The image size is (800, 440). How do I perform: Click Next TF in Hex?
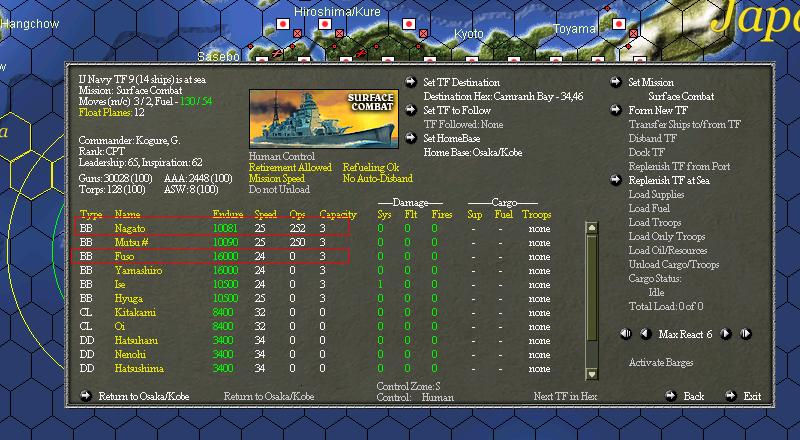[565, 396]
